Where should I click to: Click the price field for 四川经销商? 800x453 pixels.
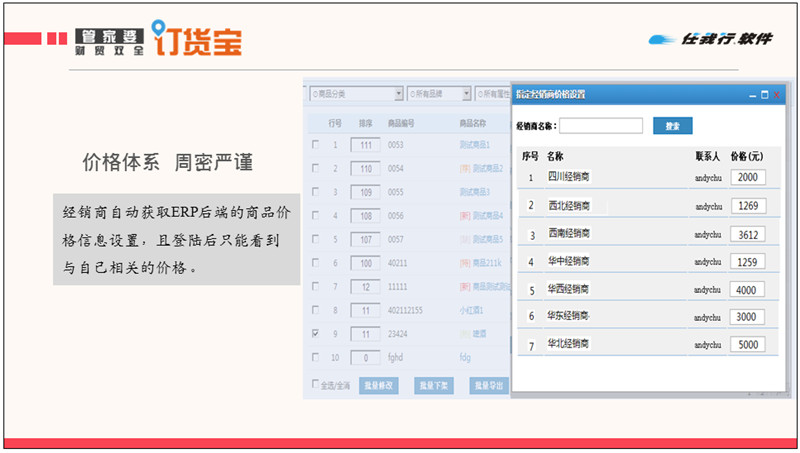[748, 177]
